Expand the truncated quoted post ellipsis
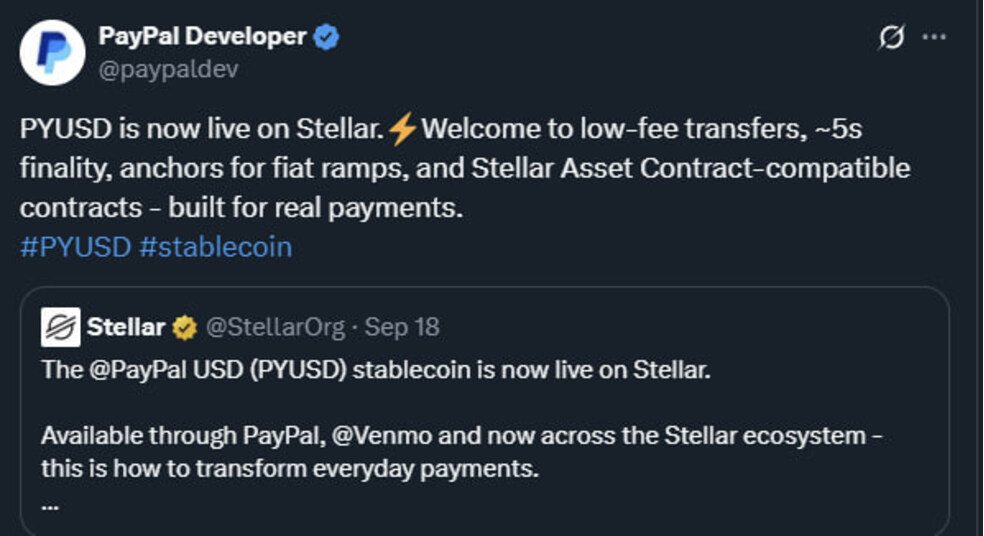Screen dimensions: 984x536 pos(51,504)
